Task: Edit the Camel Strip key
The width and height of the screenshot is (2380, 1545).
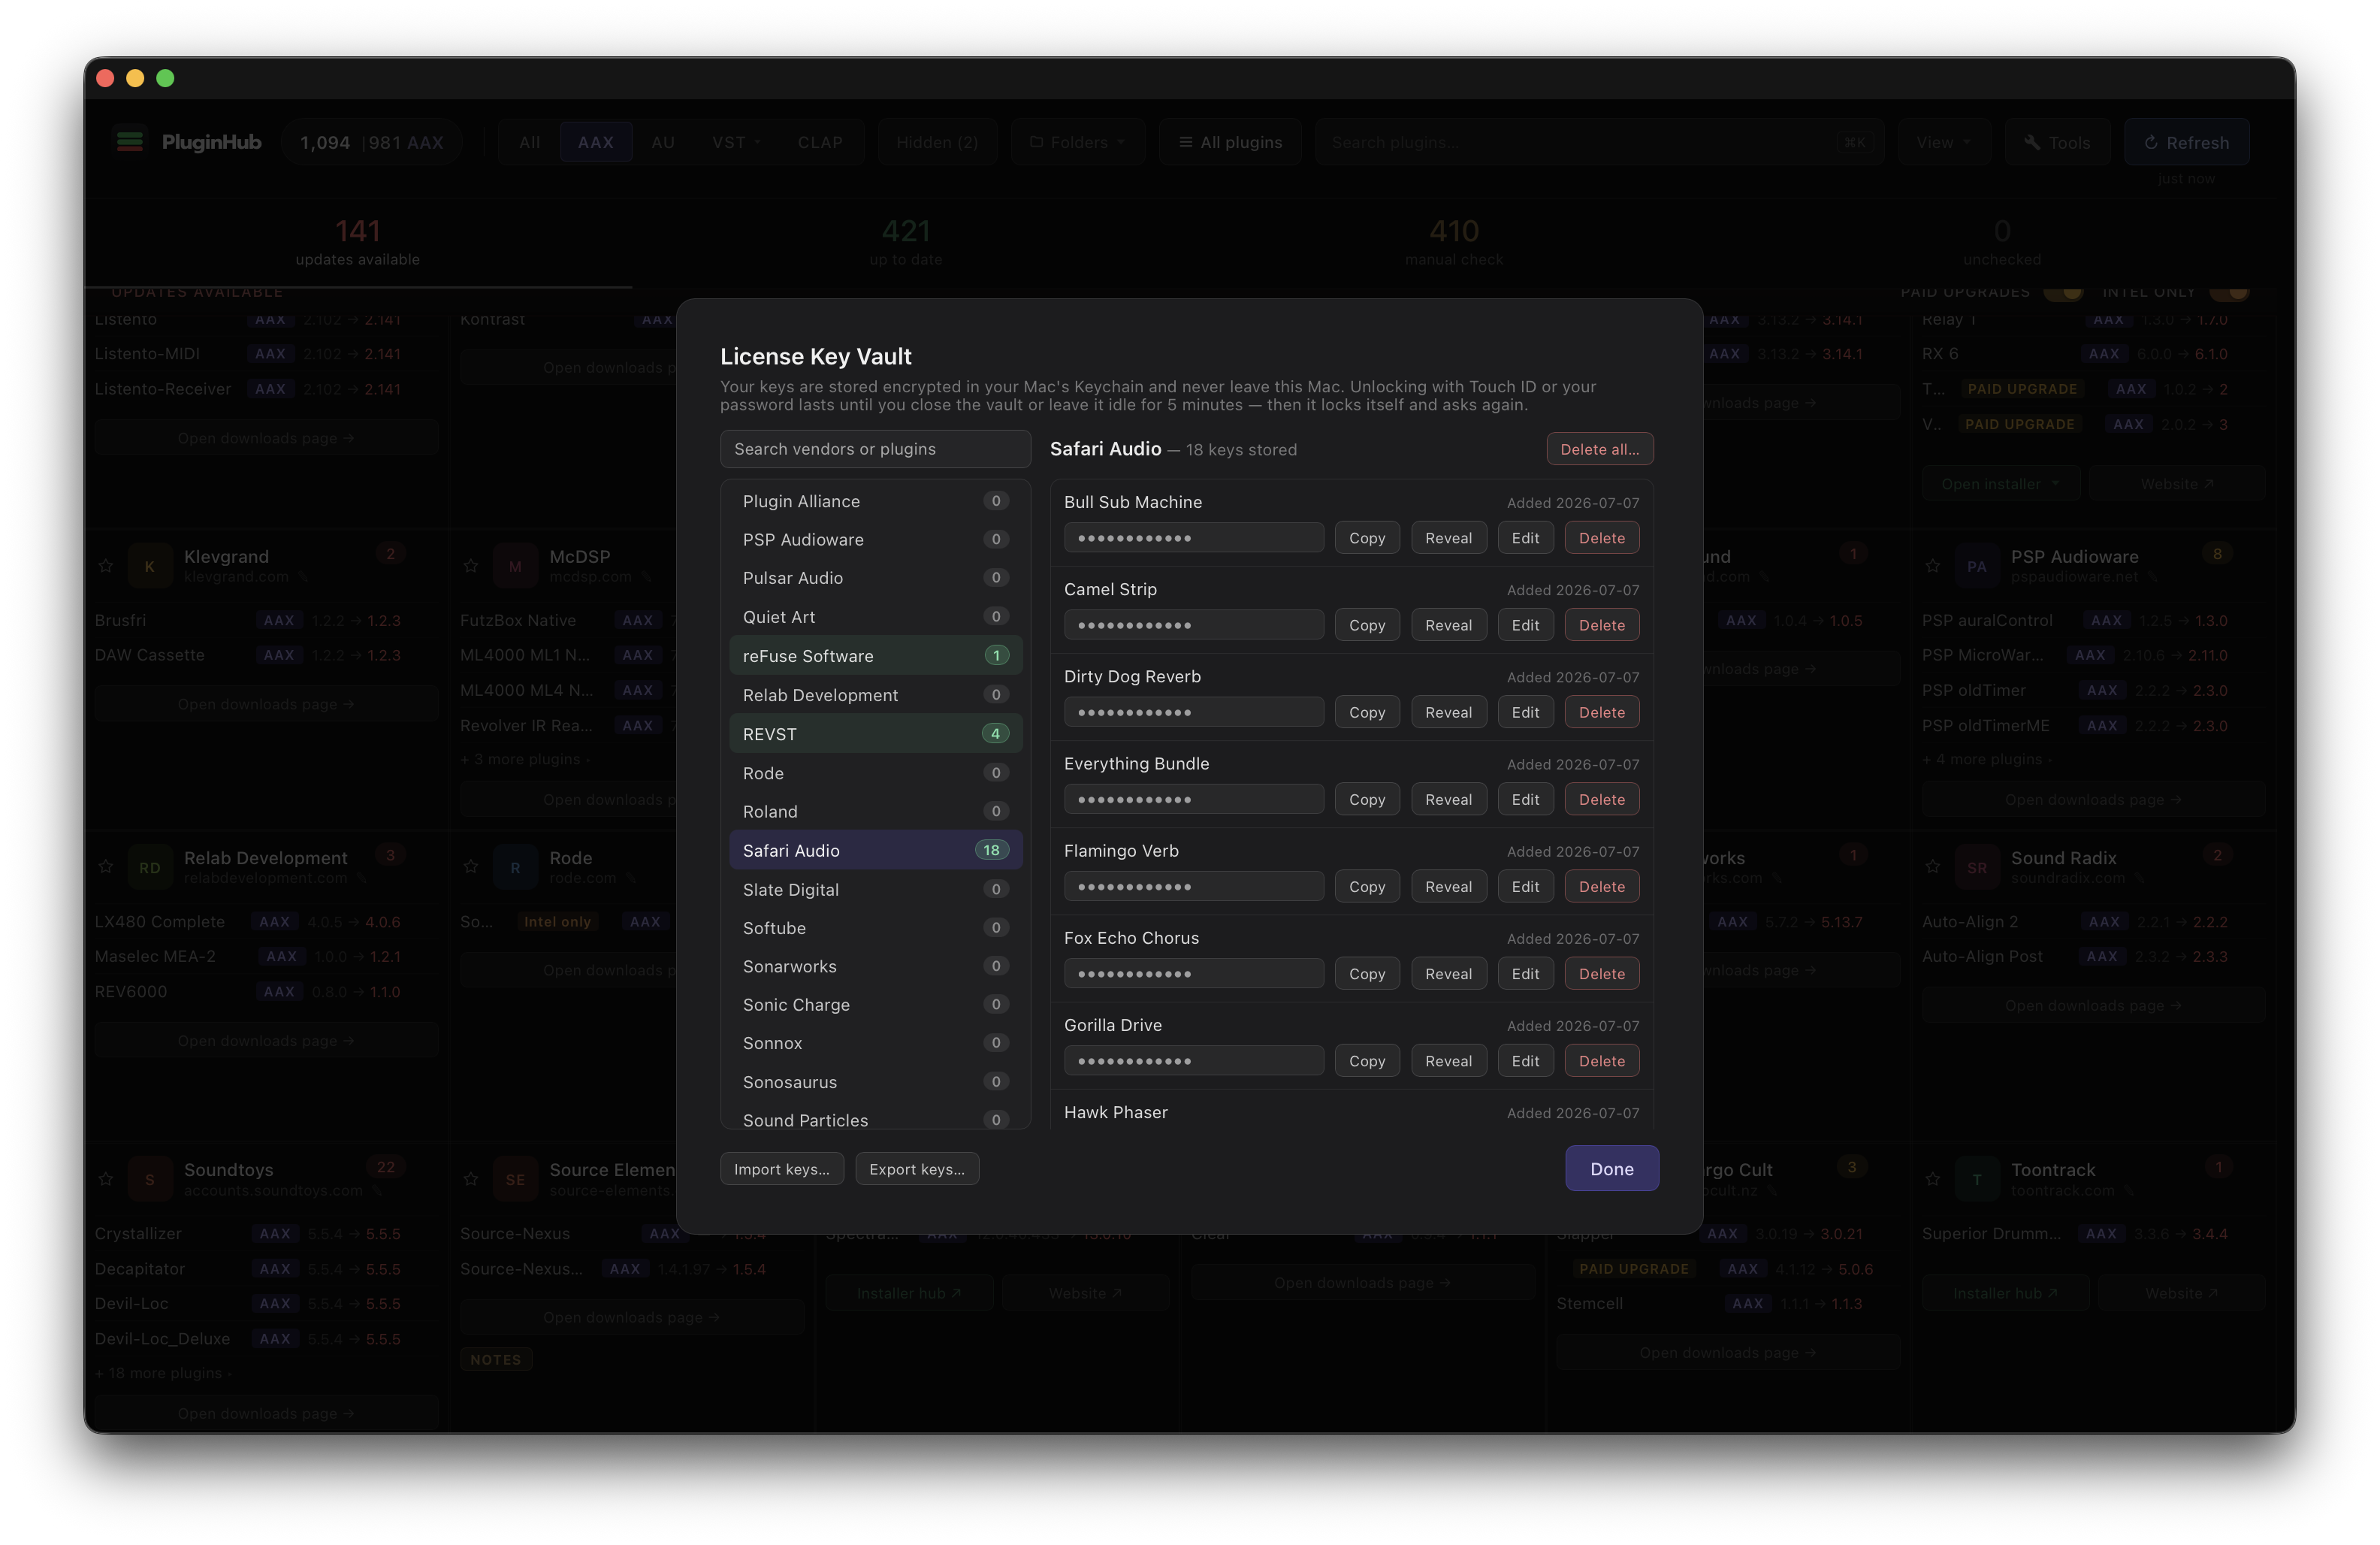Action: [x=1525, y=625]
